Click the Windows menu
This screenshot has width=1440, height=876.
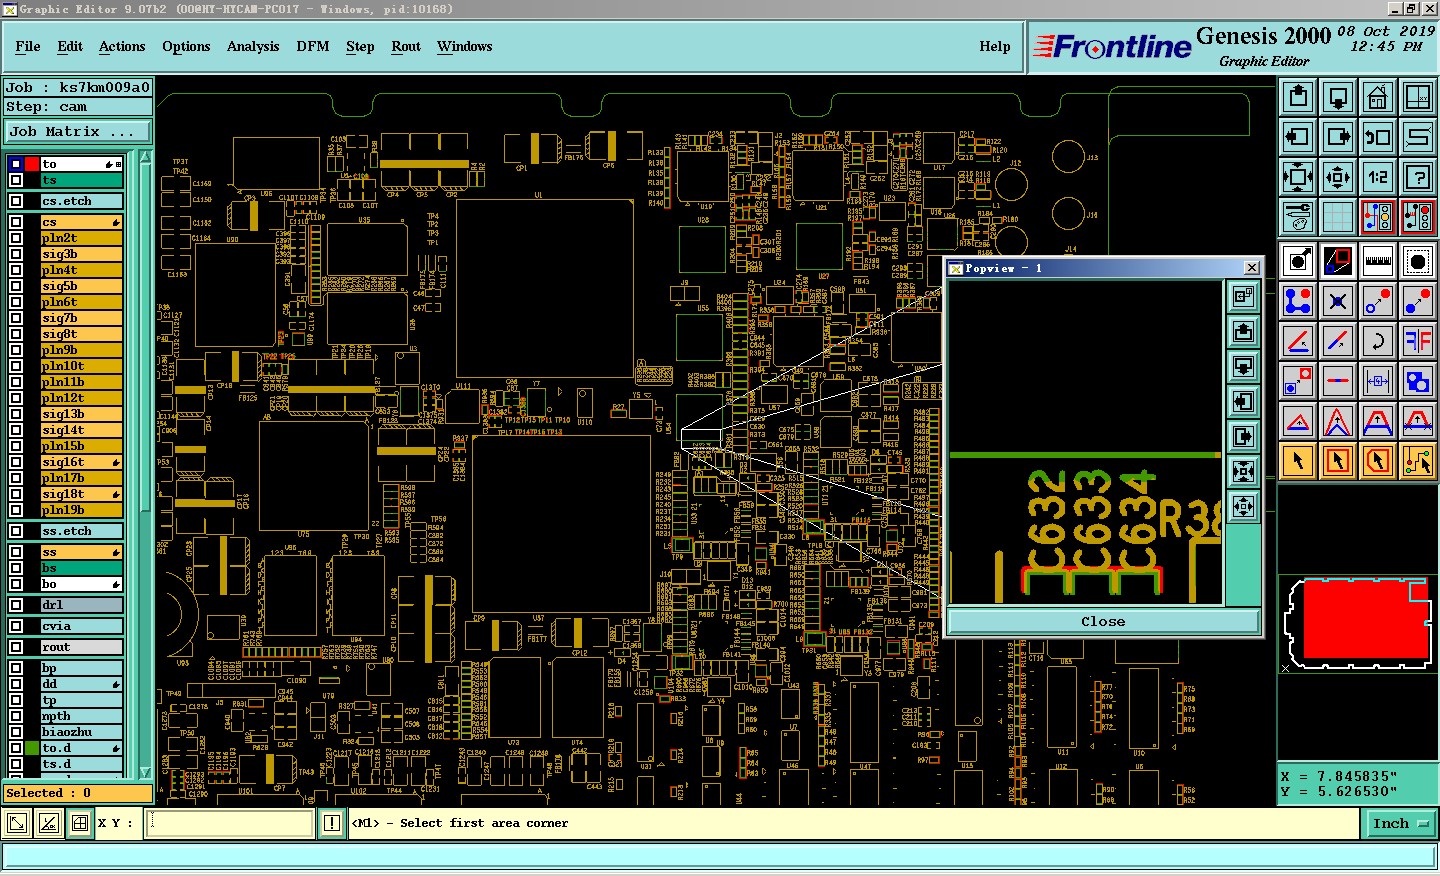[x=465, y=46]
